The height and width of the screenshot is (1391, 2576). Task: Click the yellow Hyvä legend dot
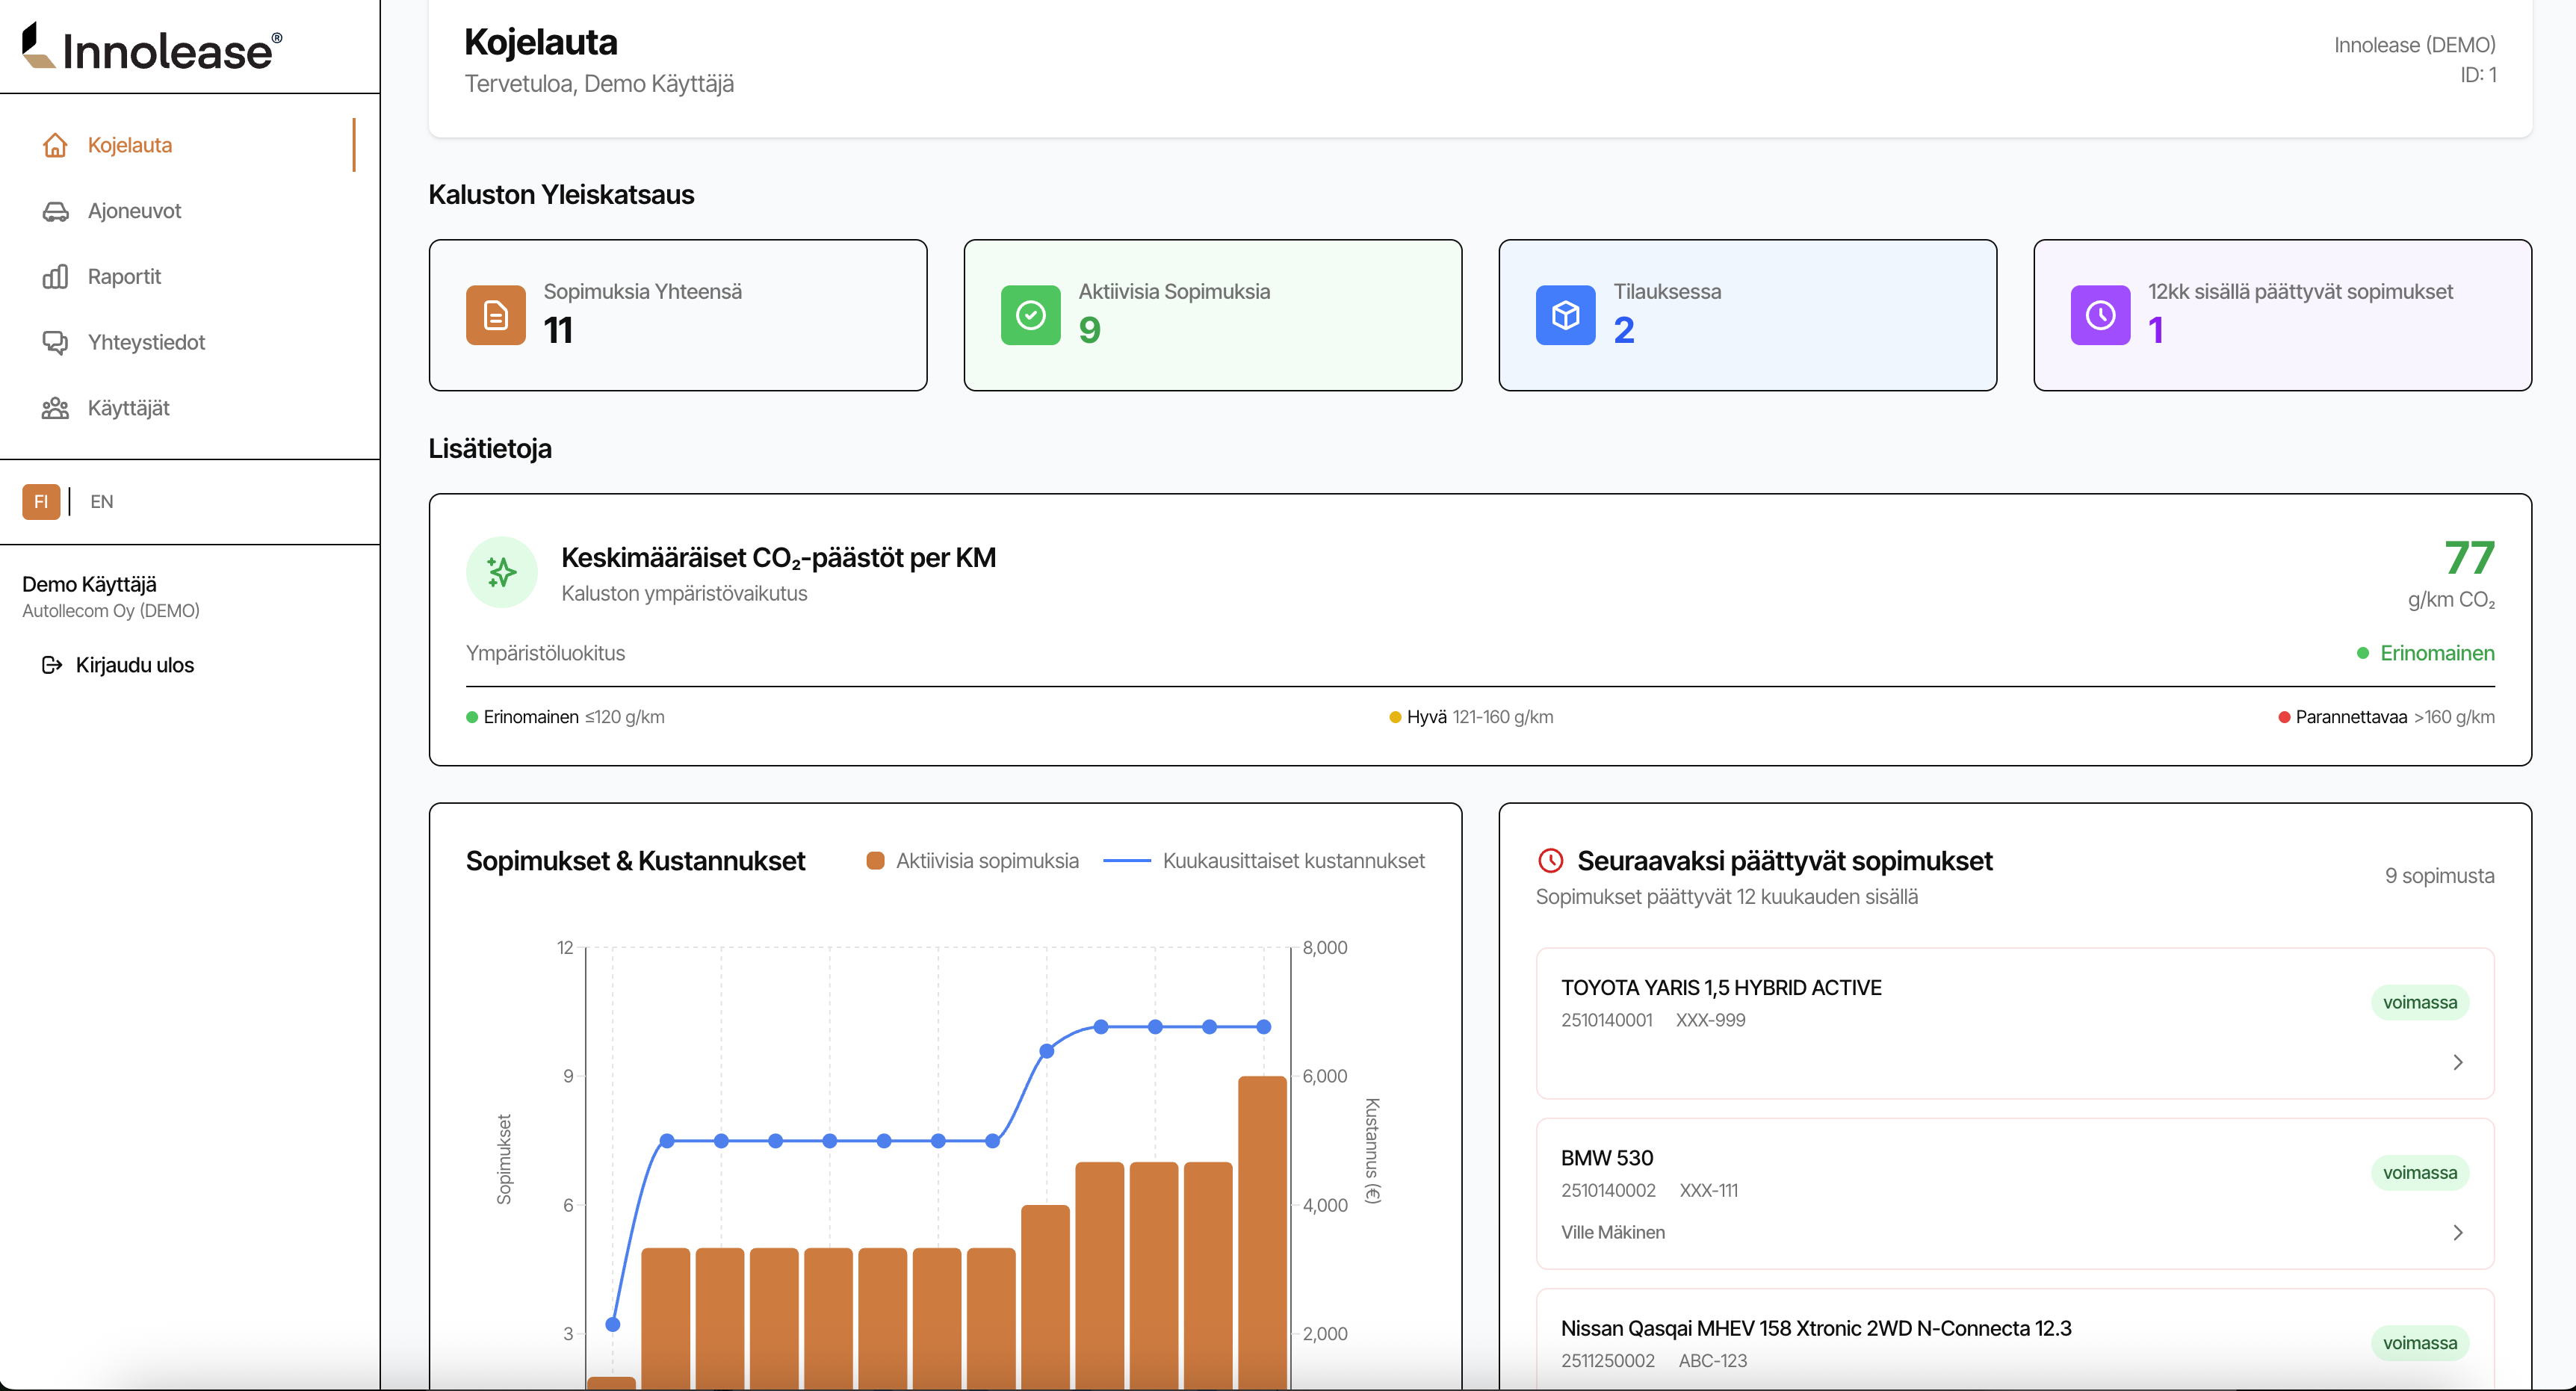pyautogui.click(x=1395, y=717)
